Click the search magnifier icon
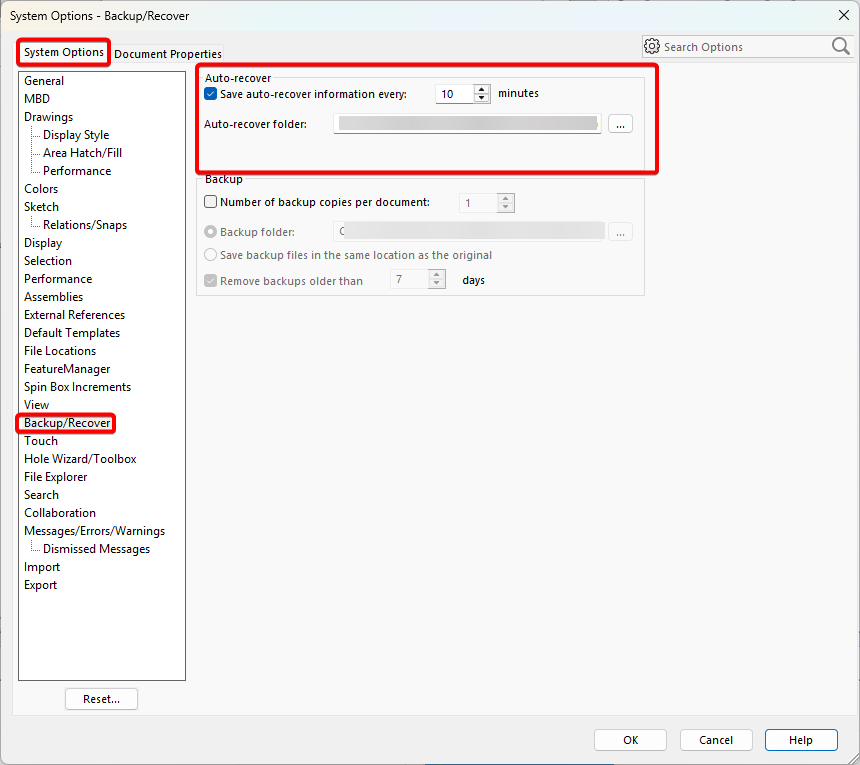Screen dimensions: 860x765 coord(840,47)
